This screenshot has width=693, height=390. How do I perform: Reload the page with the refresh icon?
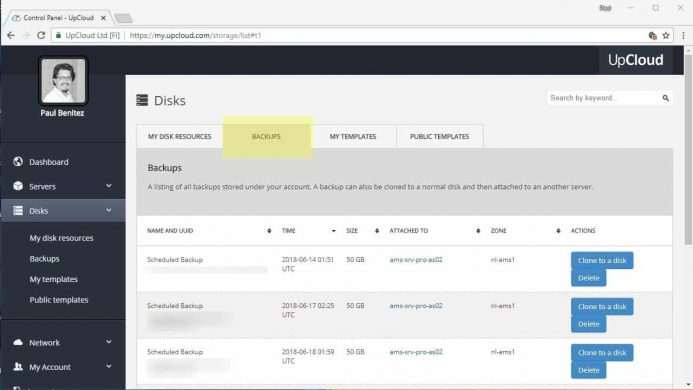(x=41, y=35)
